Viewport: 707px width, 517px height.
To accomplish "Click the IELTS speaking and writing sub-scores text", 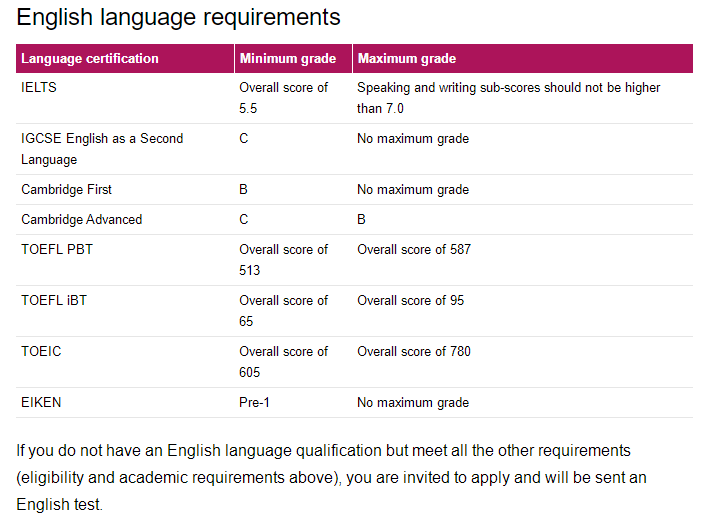I will [509, 98].
